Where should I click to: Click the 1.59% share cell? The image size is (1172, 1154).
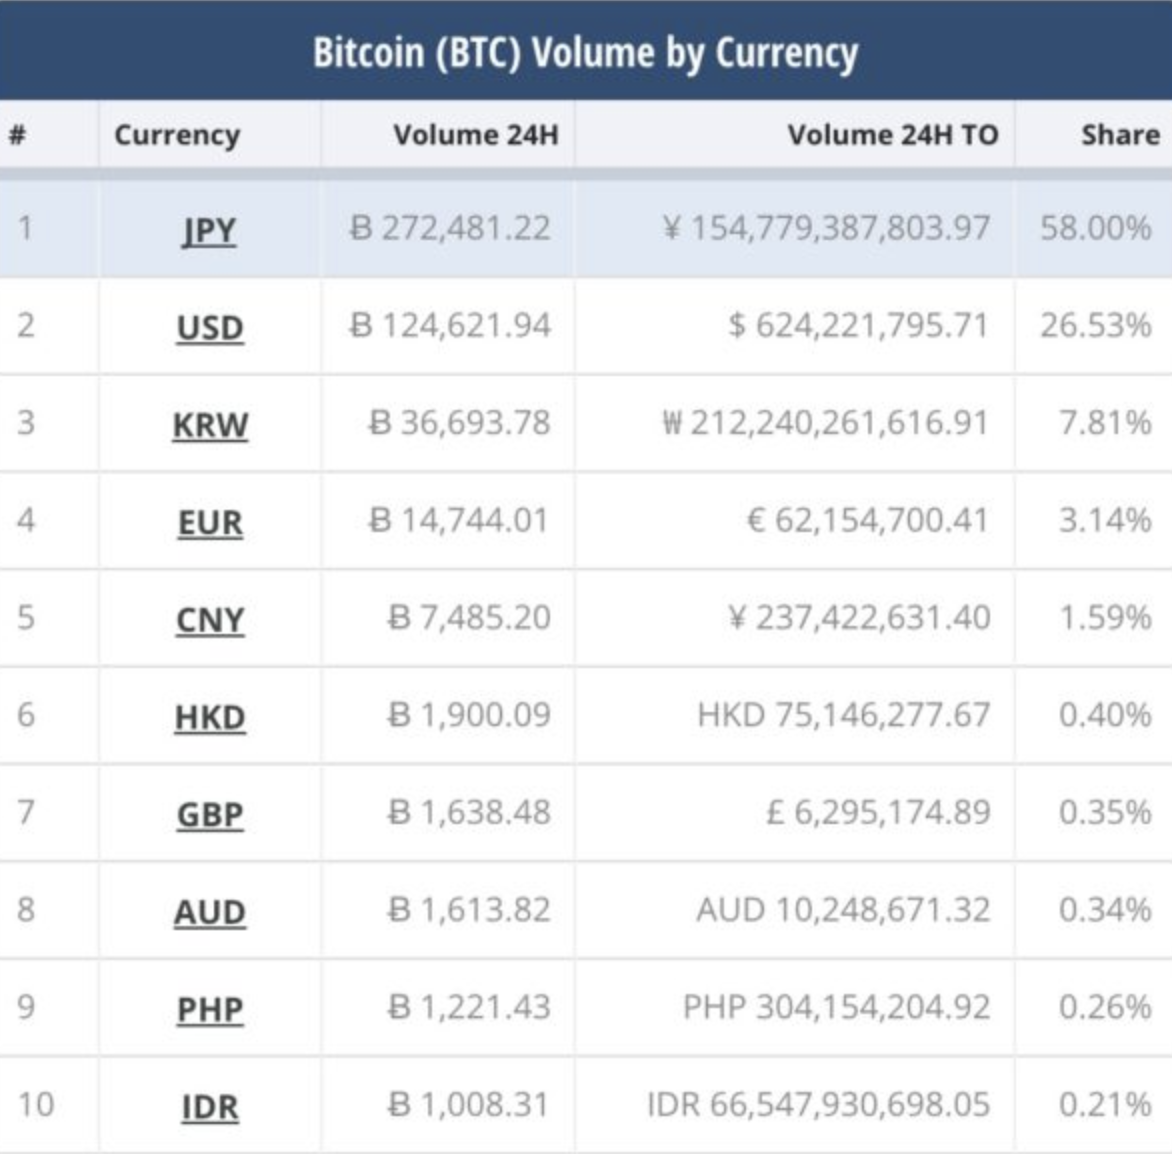pos(1105,617)
